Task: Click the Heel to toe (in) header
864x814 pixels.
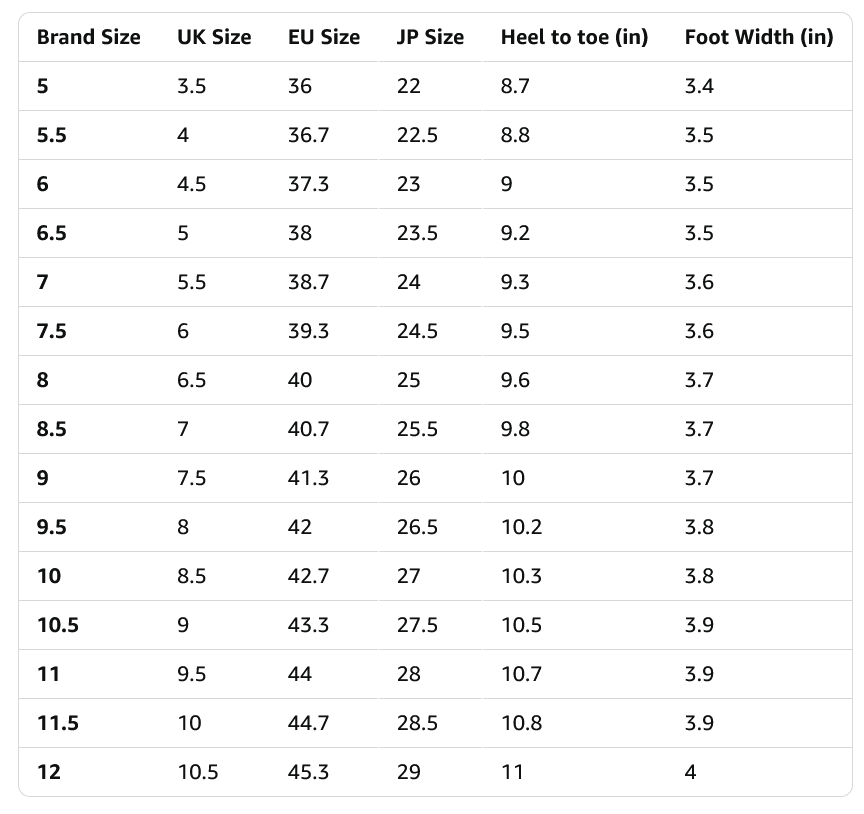Action: [574, 37]
